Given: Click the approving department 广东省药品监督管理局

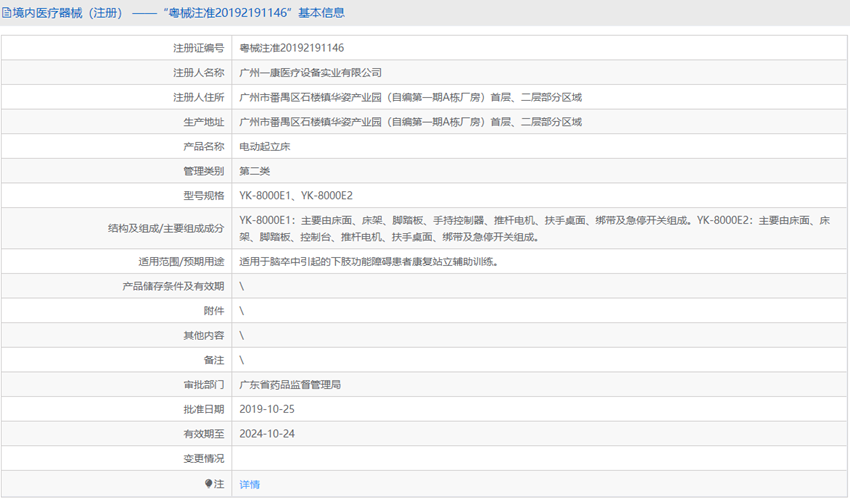Looking at the screenshot, I should coord(290,384).
